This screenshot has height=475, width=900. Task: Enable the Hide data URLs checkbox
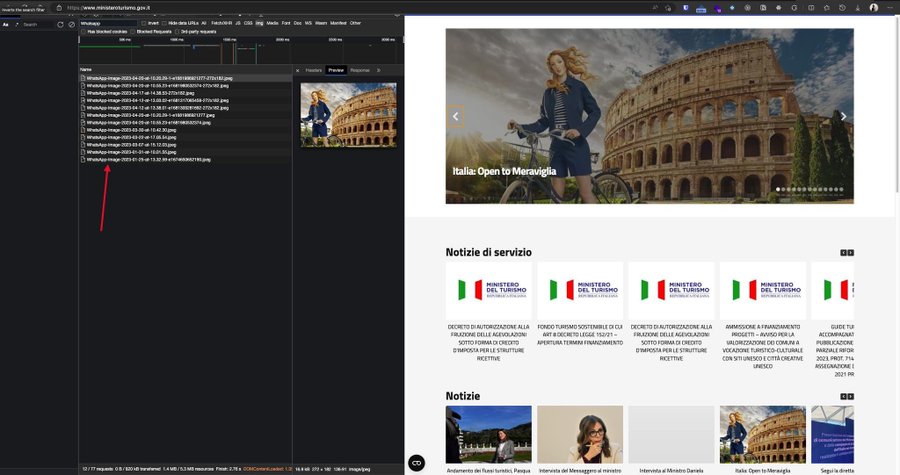coord(164,22)
